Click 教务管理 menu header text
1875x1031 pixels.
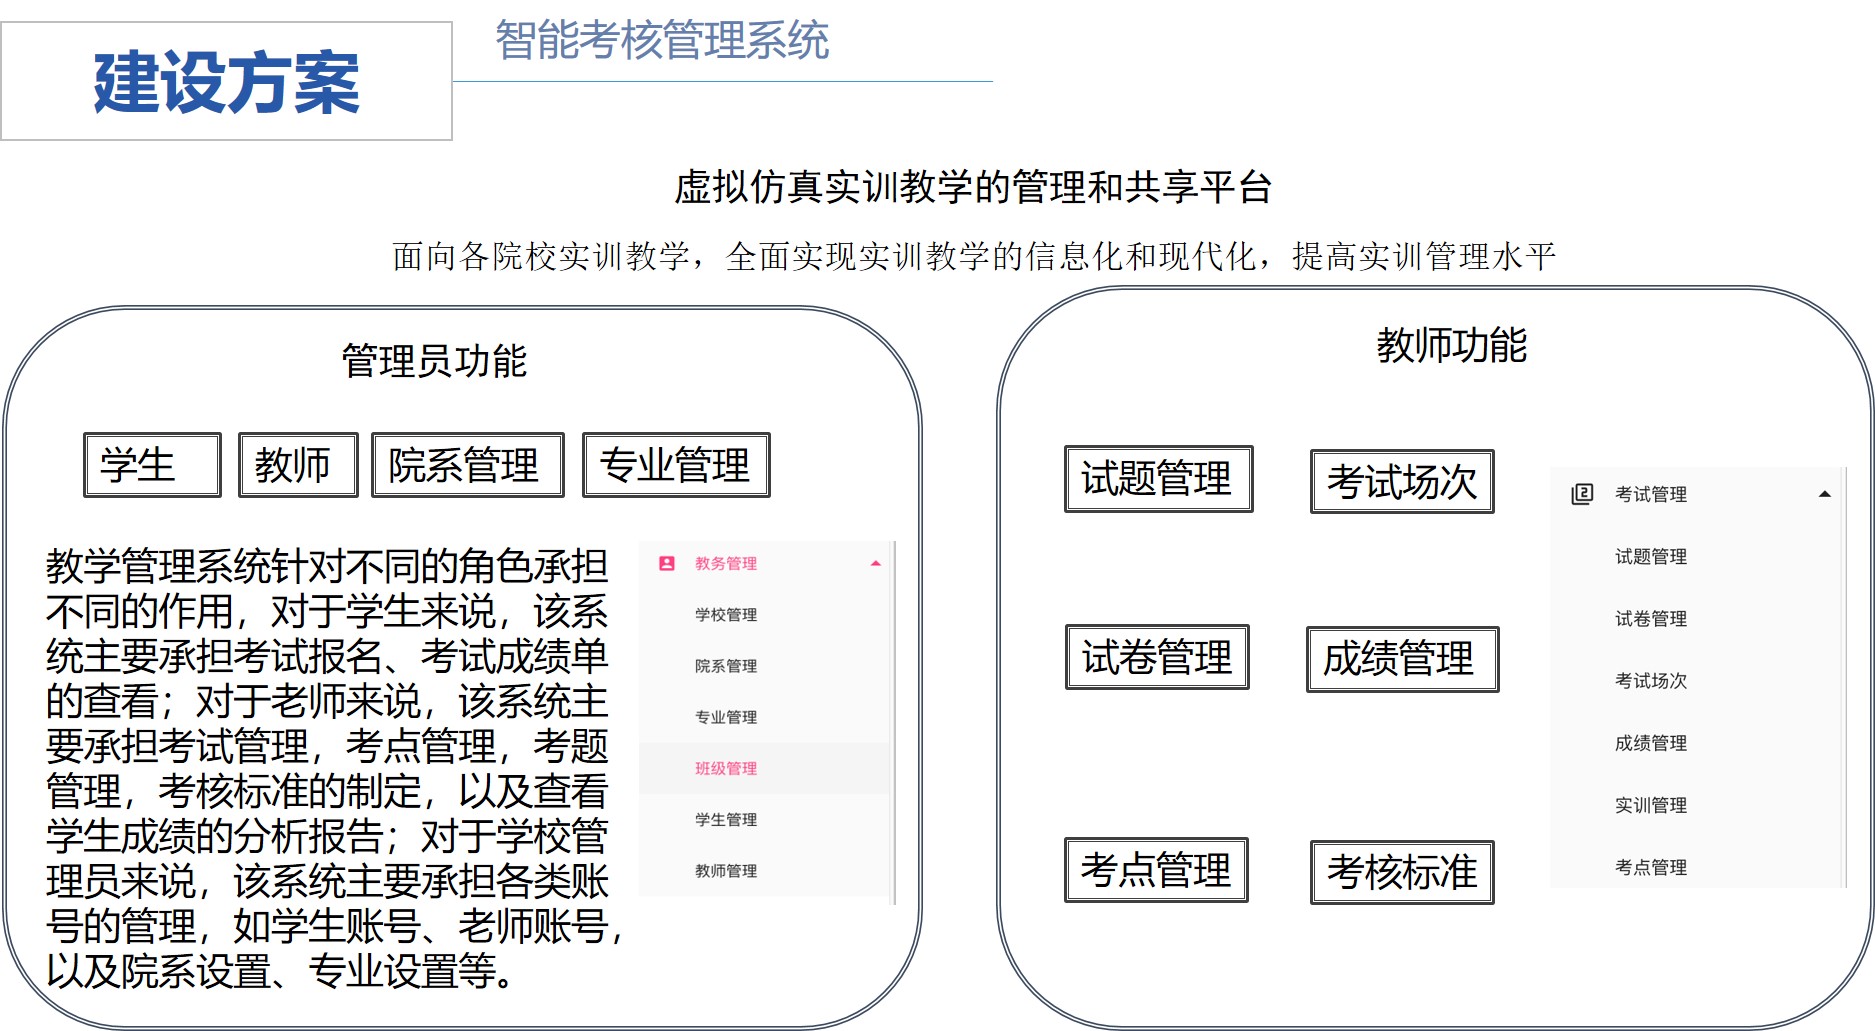[726, 563]
